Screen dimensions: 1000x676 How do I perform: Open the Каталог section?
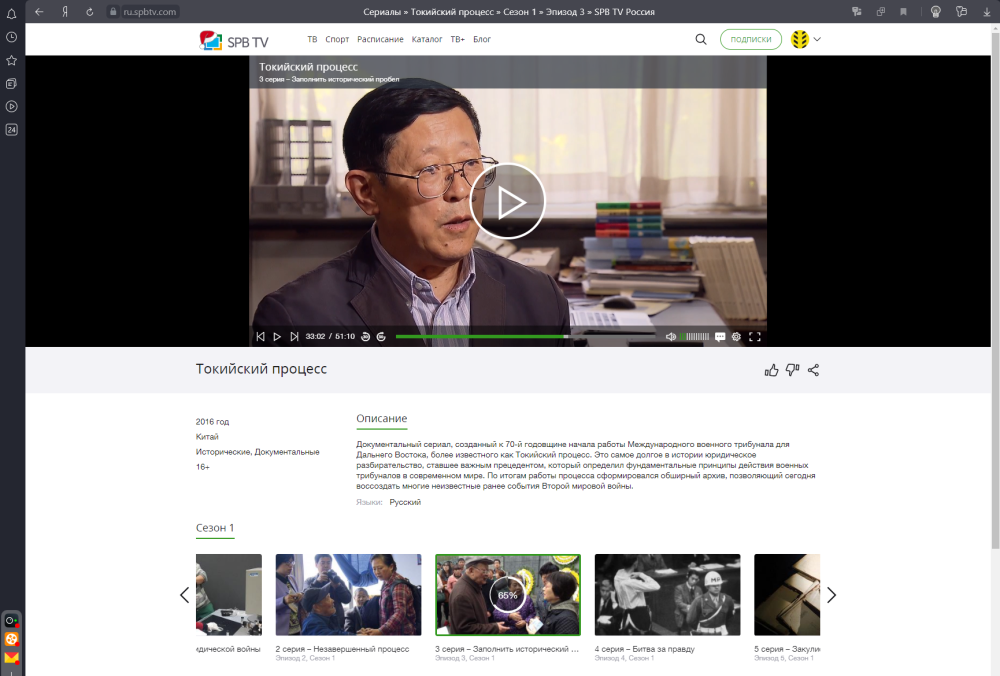click(427, 39)
